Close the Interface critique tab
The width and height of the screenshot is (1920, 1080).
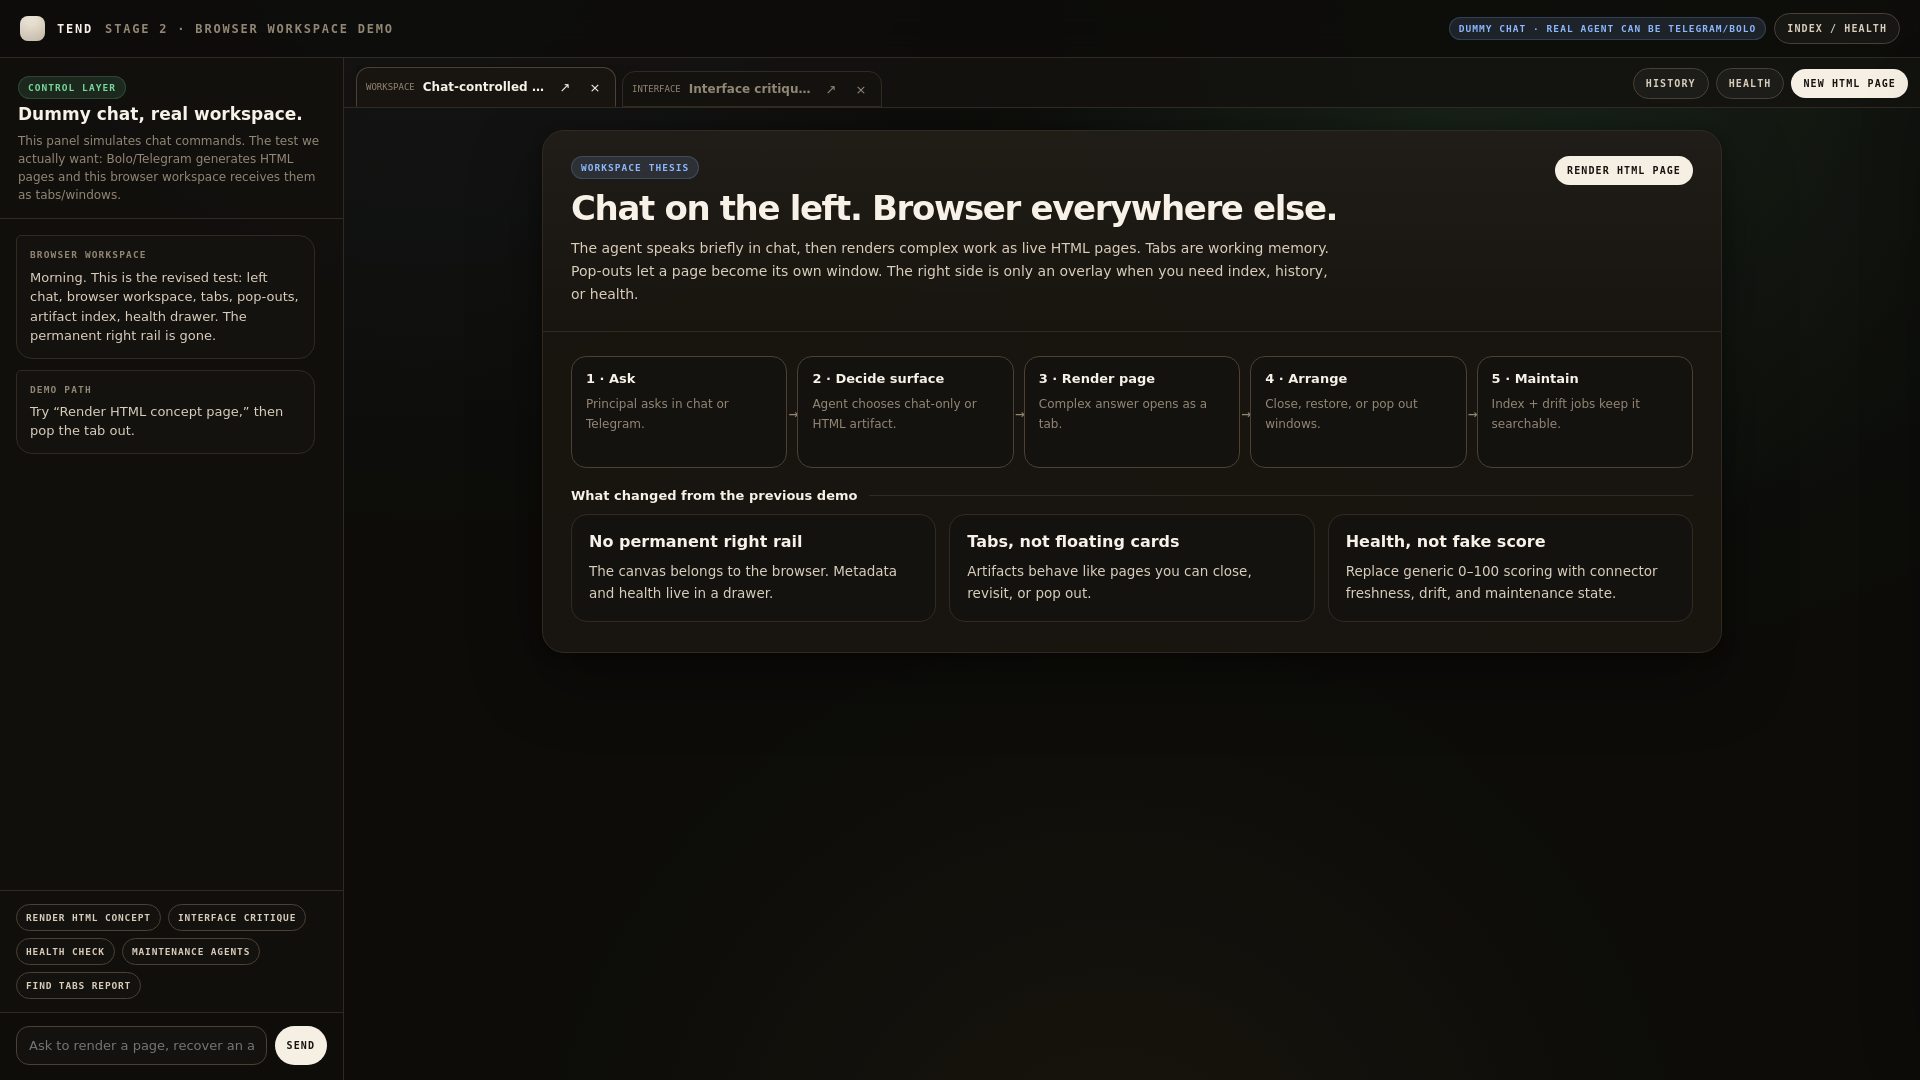pos(861,90)
